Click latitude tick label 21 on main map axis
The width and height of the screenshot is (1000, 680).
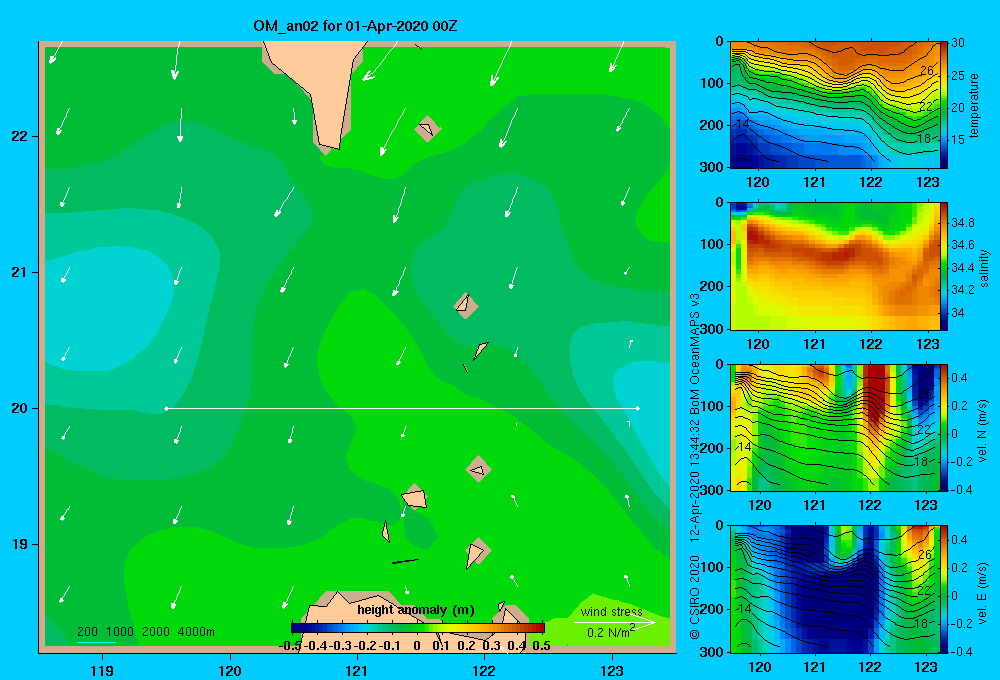pos(20,272)
